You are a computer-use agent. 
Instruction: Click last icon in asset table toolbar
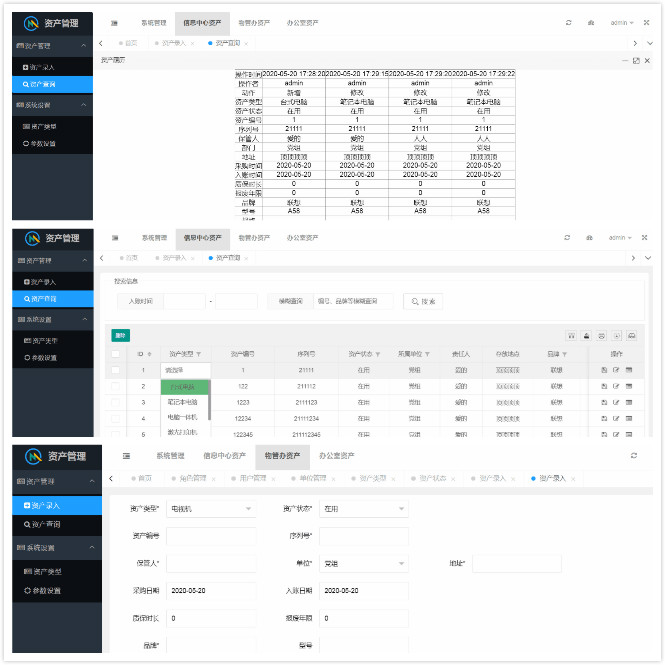click(631, 335)
